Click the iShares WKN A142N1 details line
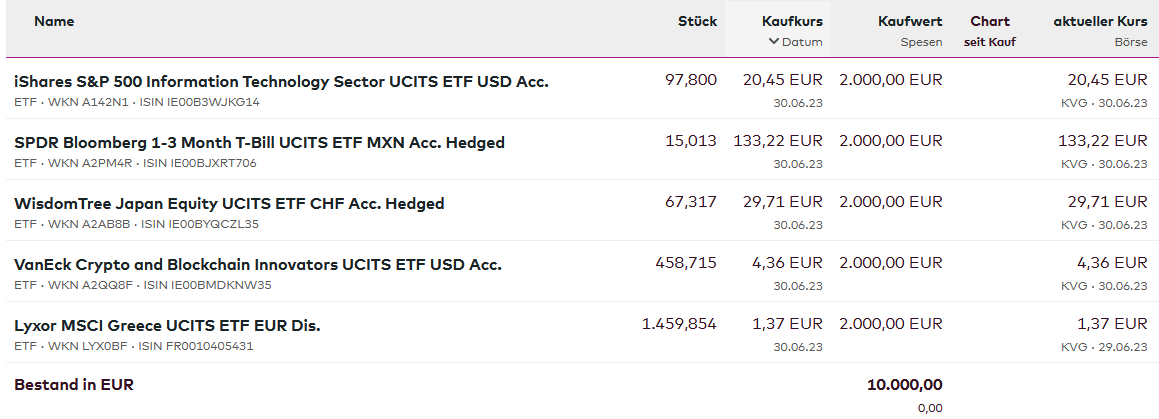The image size is (1159, 419). tap(137, 102)
